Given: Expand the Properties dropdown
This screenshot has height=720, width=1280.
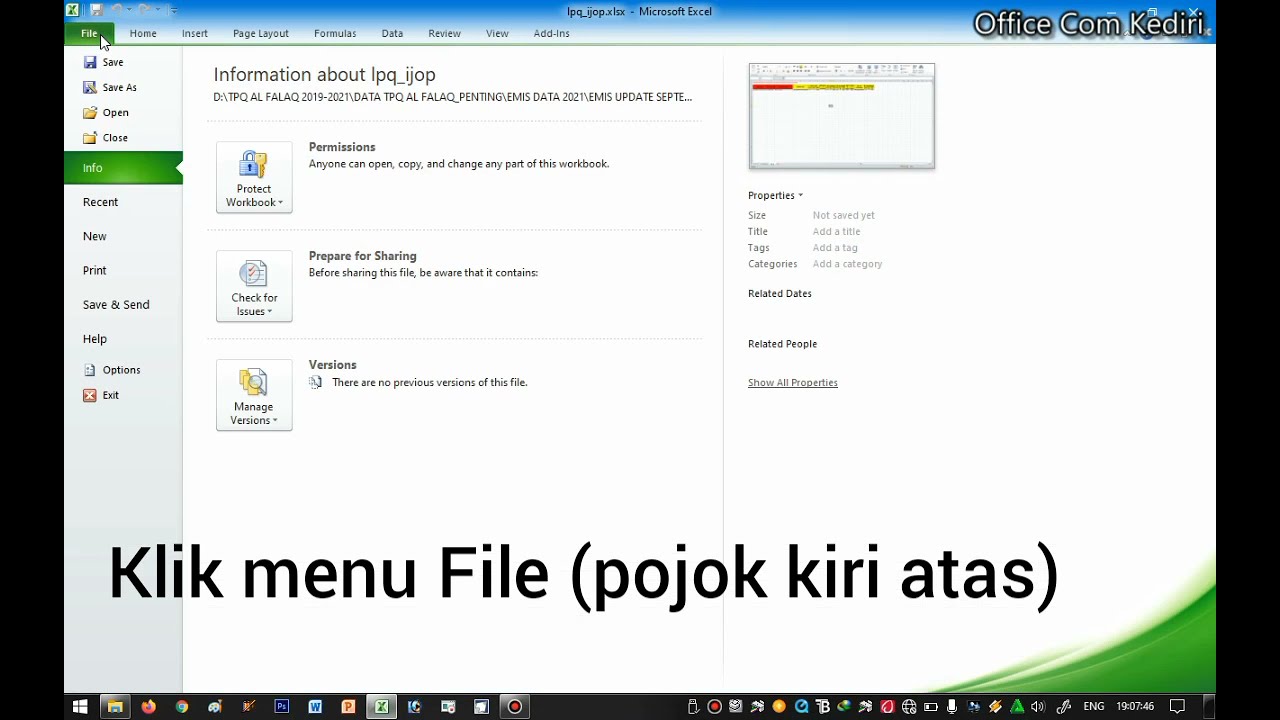Looking at the screenshot, I should pyautogui.click(x=775, y=195).
